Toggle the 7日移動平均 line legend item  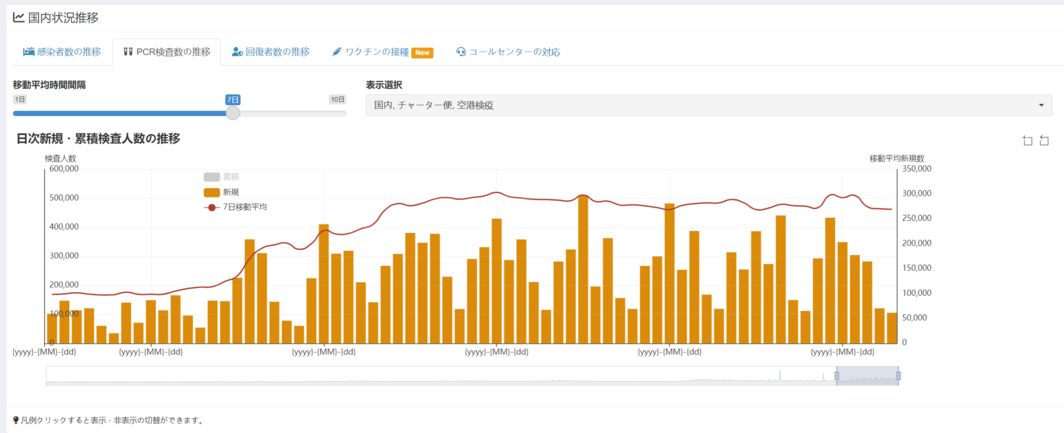point(234,207)
